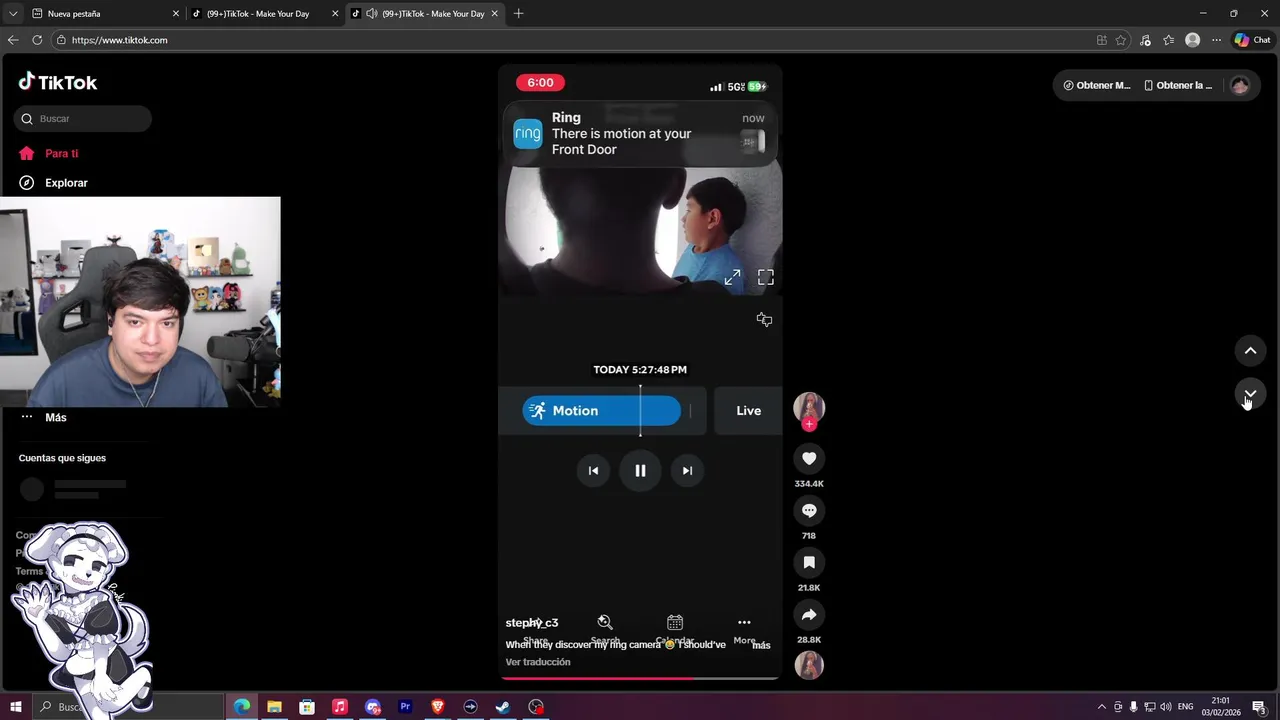Open the Edge favorites list icon
This screenshot has width=1280, height=720.
1168,40
